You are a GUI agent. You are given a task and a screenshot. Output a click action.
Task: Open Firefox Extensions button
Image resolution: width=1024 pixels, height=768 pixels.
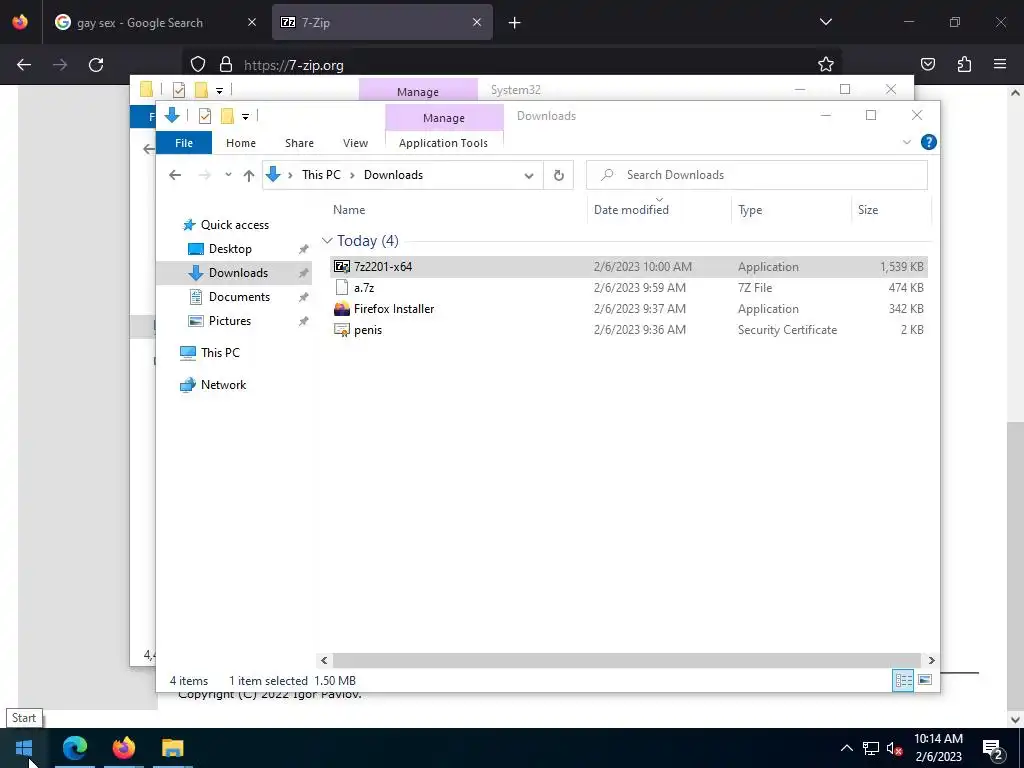click(964, 64)
